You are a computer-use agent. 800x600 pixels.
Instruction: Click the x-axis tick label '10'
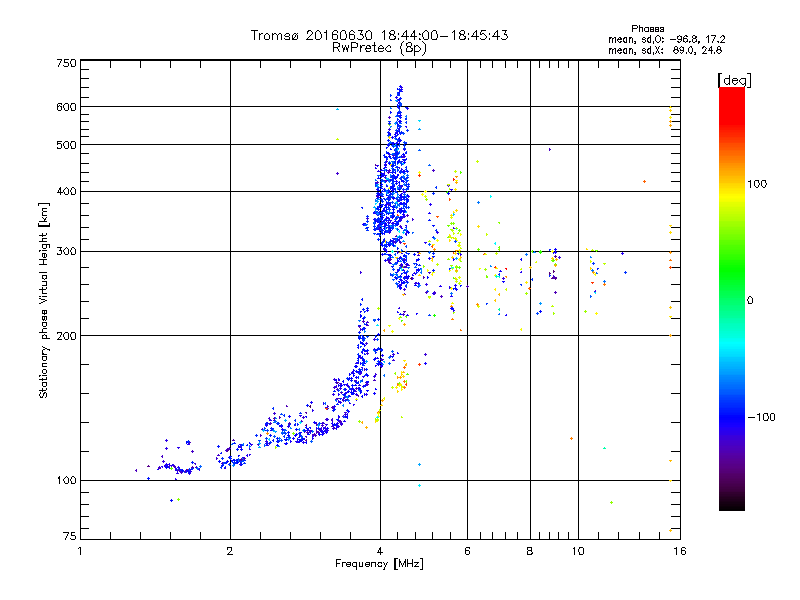tap(578, 551)
